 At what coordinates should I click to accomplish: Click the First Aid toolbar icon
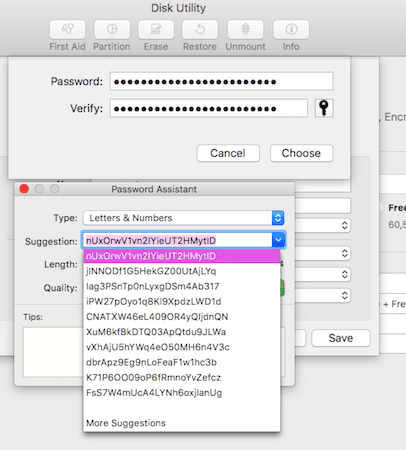point(67,30)
